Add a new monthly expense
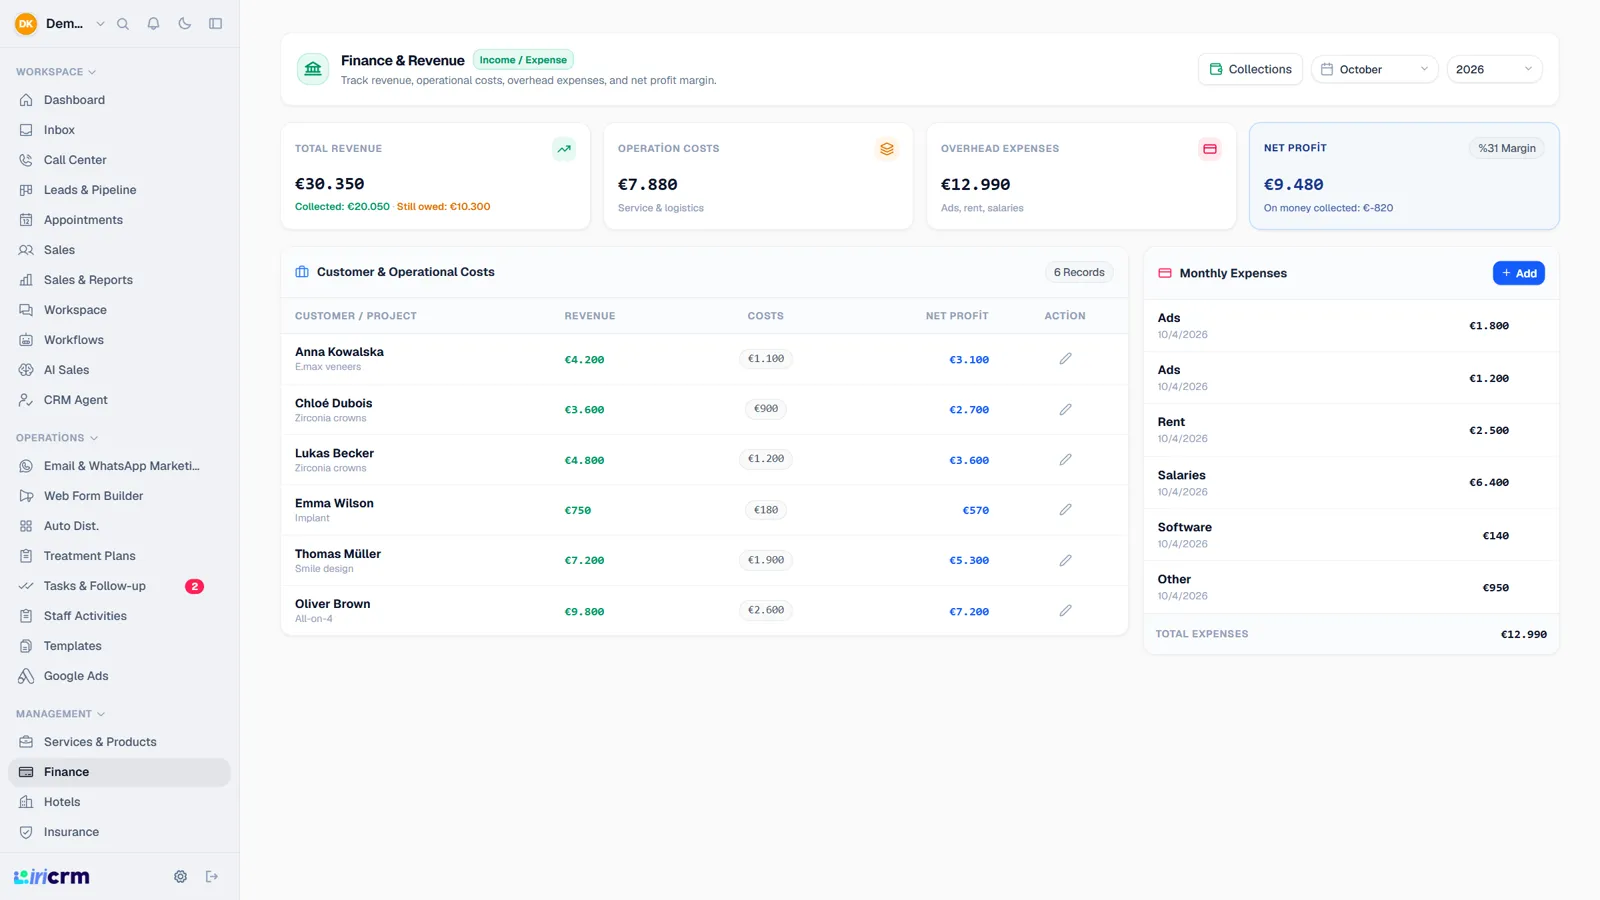The width and height of the screenshot is (1600, 900). pos(1518,273)
